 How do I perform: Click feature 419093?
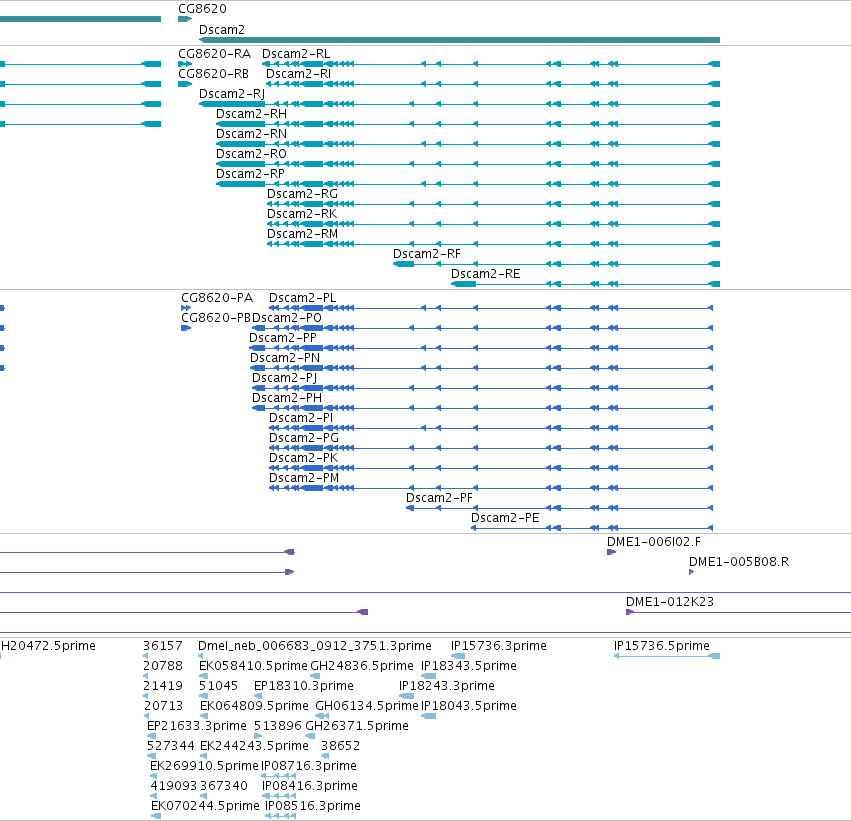point(174,786)
